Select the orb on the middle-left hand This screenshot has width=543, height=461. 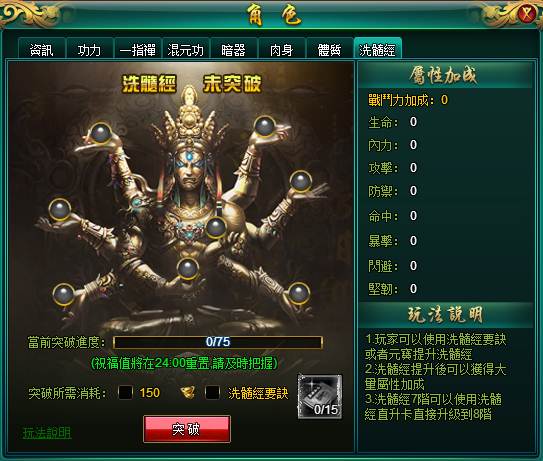(x=60, y=210)
